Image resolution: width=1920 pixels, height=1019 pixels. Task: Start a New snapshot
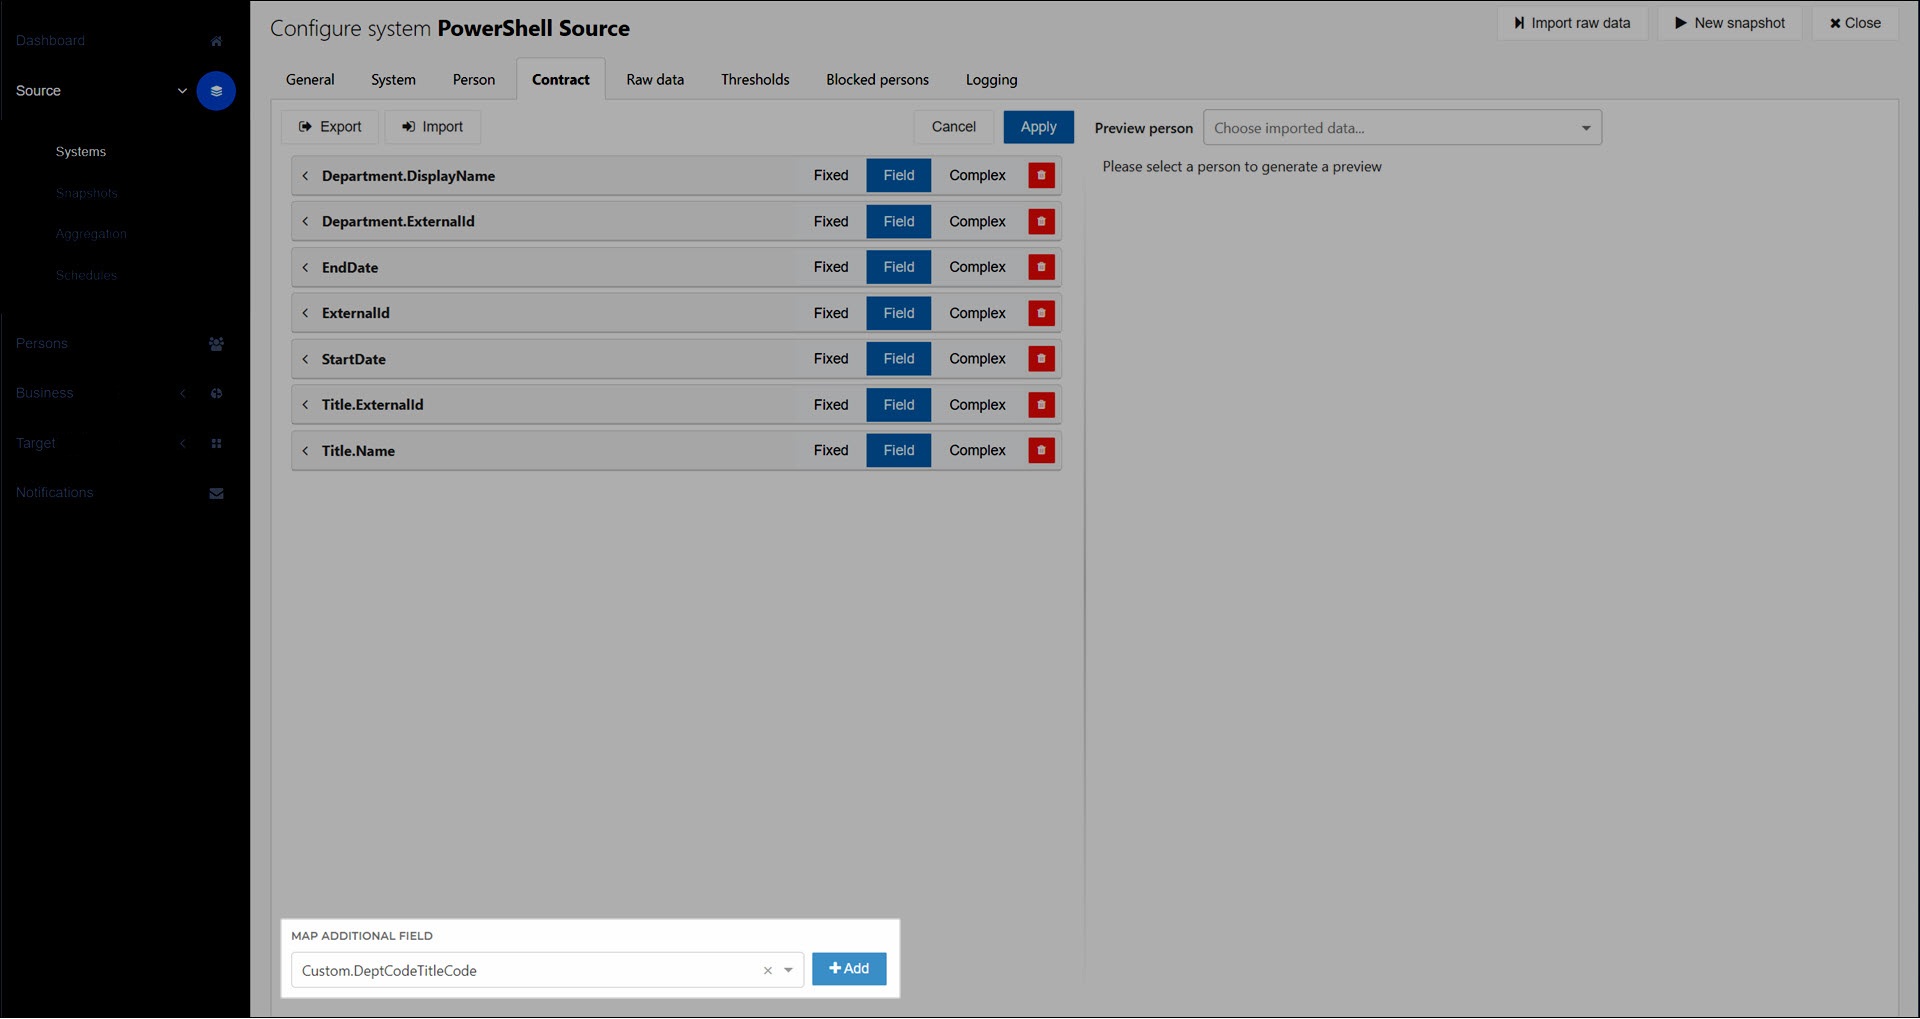pos(1729,23)
